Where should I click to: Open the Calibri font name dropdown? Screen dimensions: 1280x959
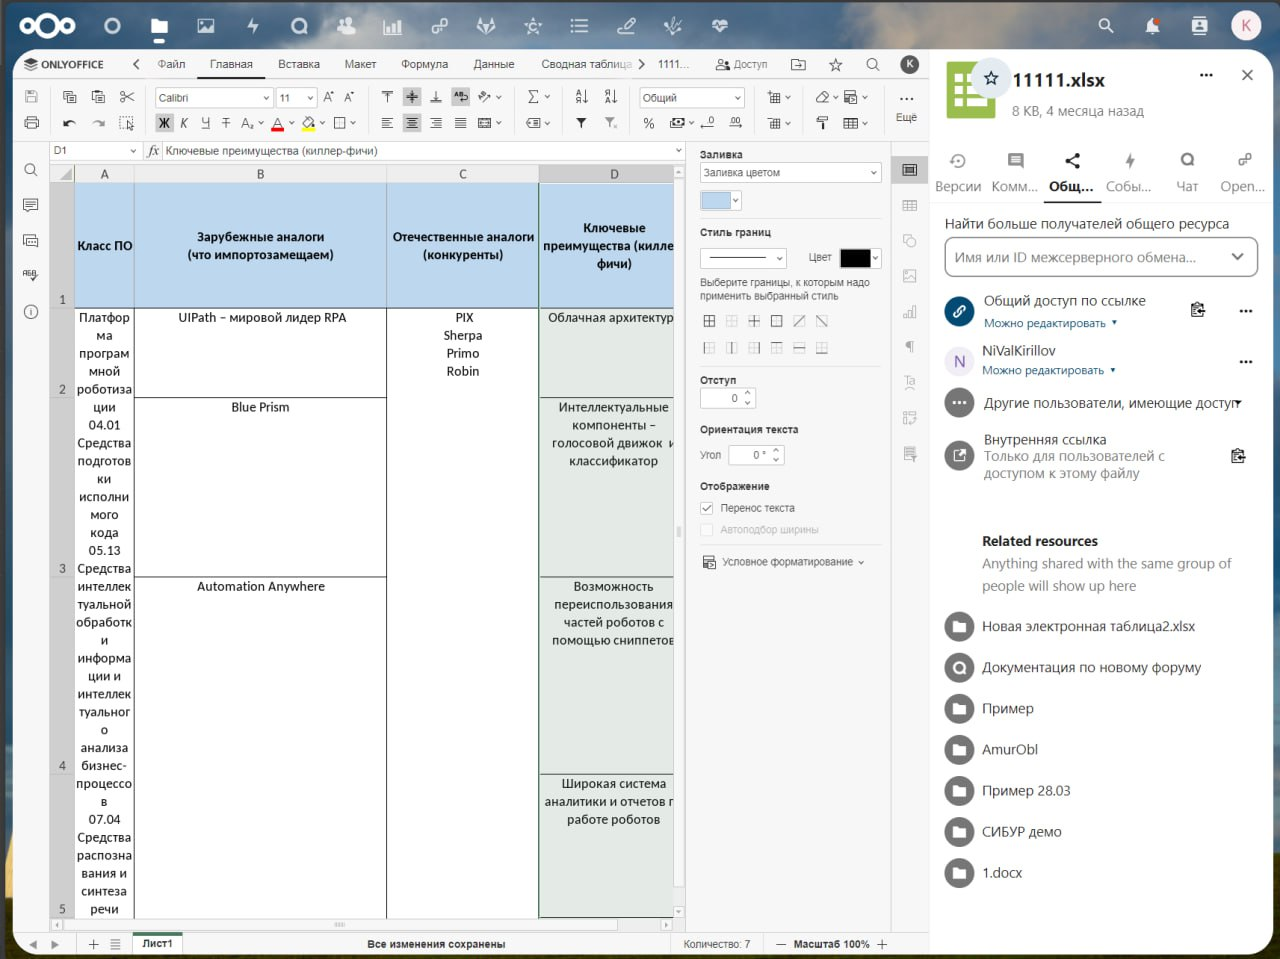click(x=266, y=98)
